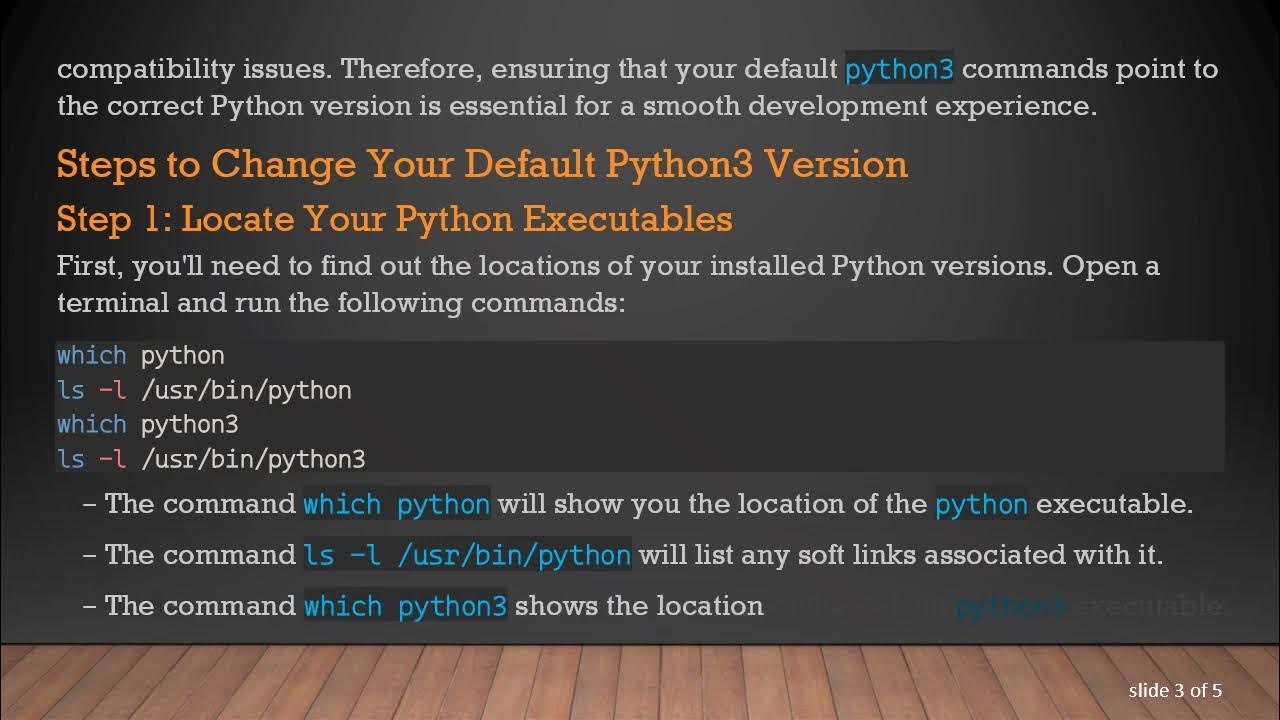This screenshot has height=720, width=1280.
Task: Click "shows the location" in the third bullet
Action: coord(639,606)
